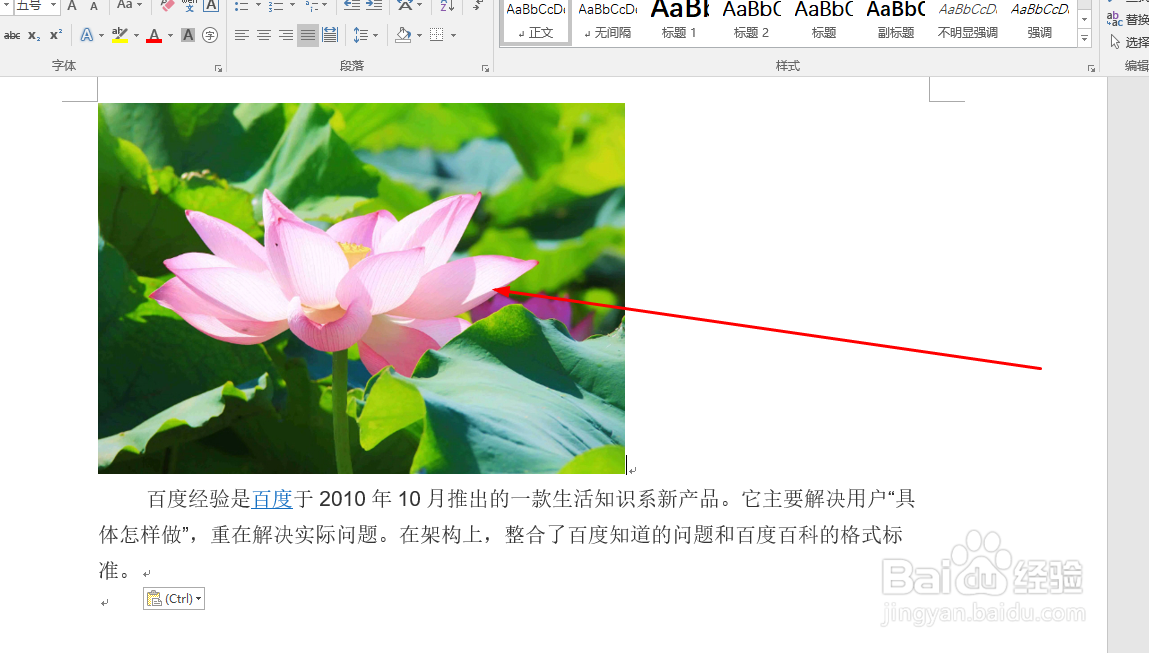Click the sort icon in paragraph group
Image resolution: width=1149 pixels, height=653 pixels.
click(445, 7)
